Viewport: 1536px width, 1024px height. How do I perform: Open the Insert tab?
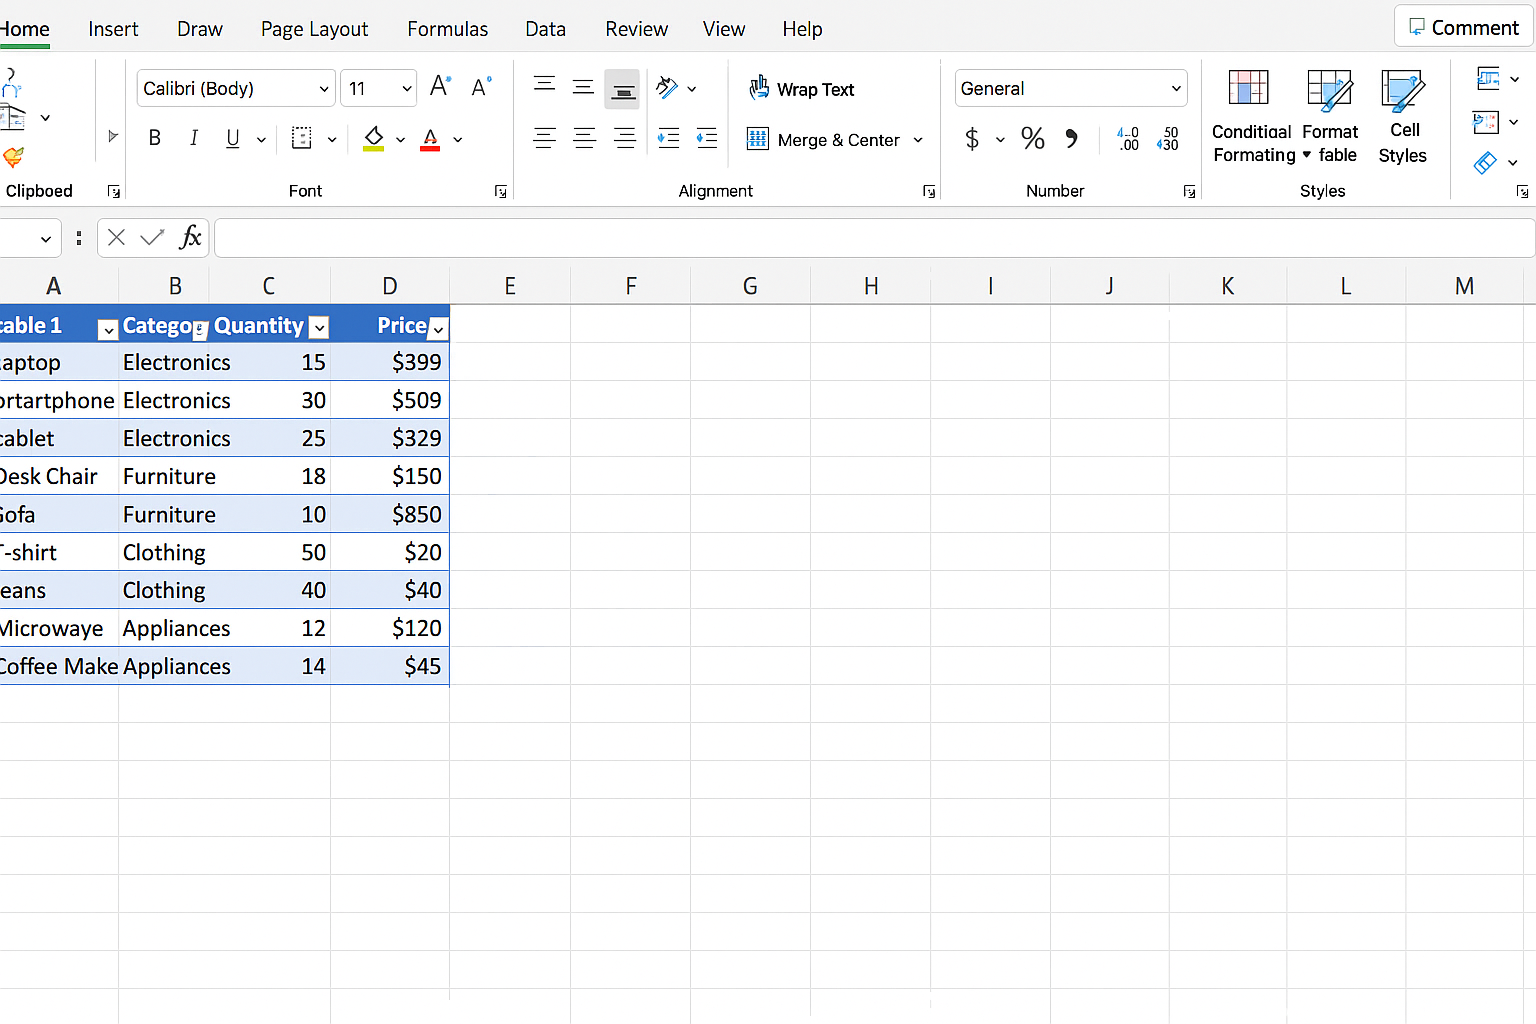[113, 29]
